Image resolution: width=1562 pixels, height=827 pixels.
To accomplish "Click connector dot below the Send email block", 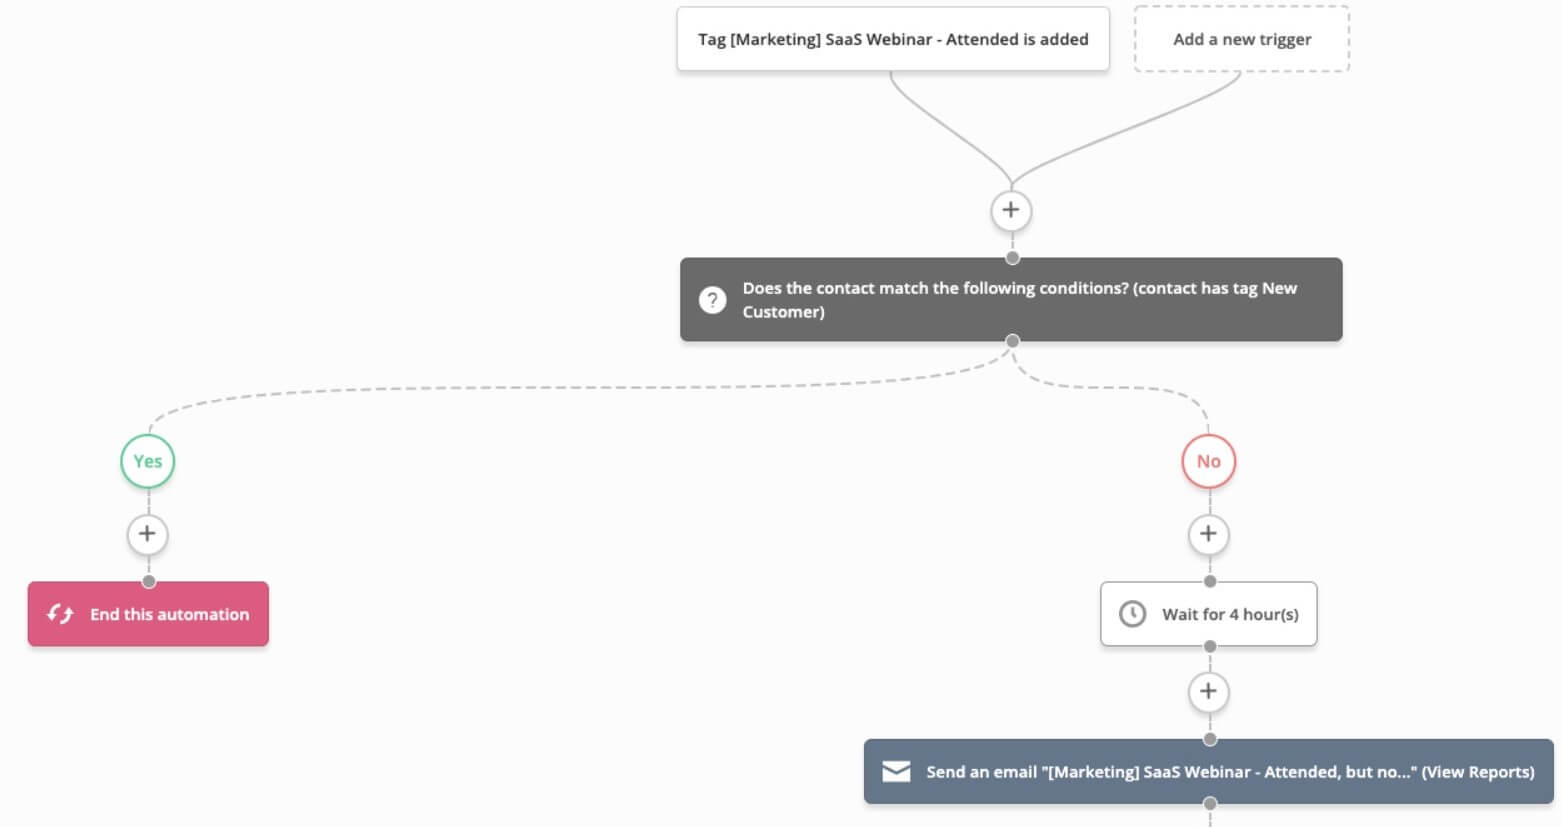I will coord(1209,803).
